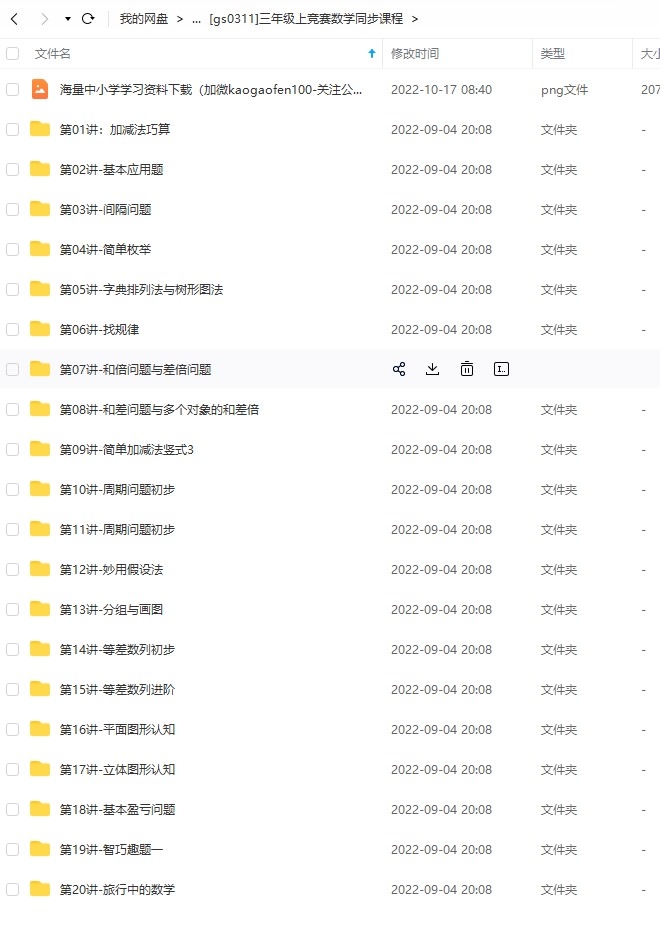Click the chevron after 三年级上竞赛数学同步课程
This screenshot has height=931, width=660.
click(x=415, y=19)
